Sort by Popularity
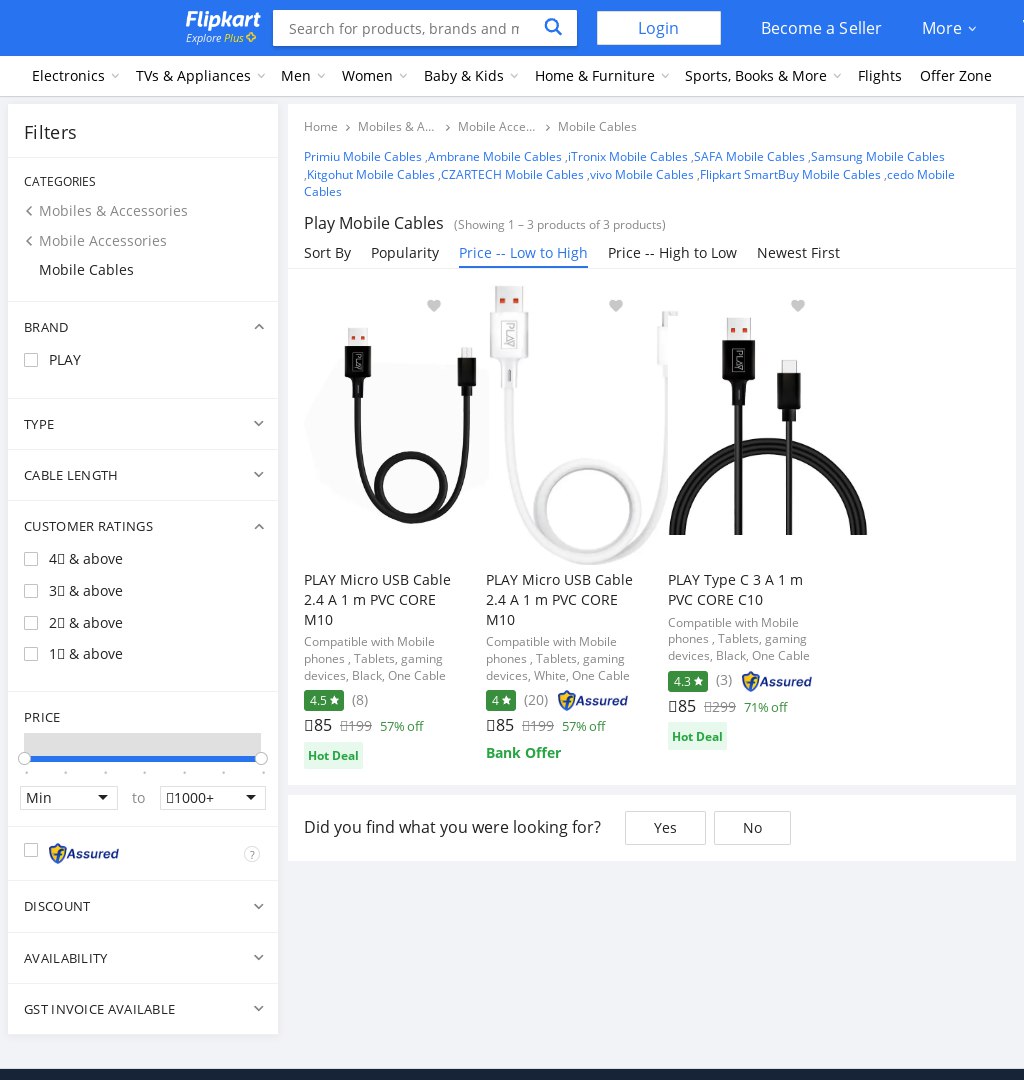1024x1080 pixels. pyautogui.click(x=405, y=253)
